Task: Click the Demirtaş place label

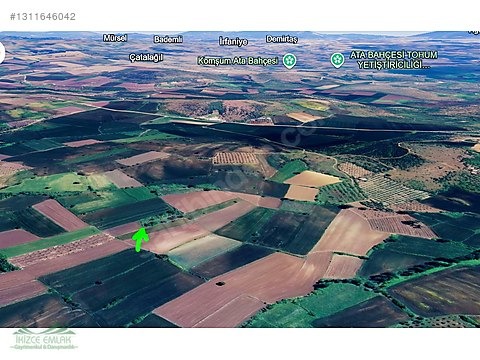Action: (x=282, y=39)
